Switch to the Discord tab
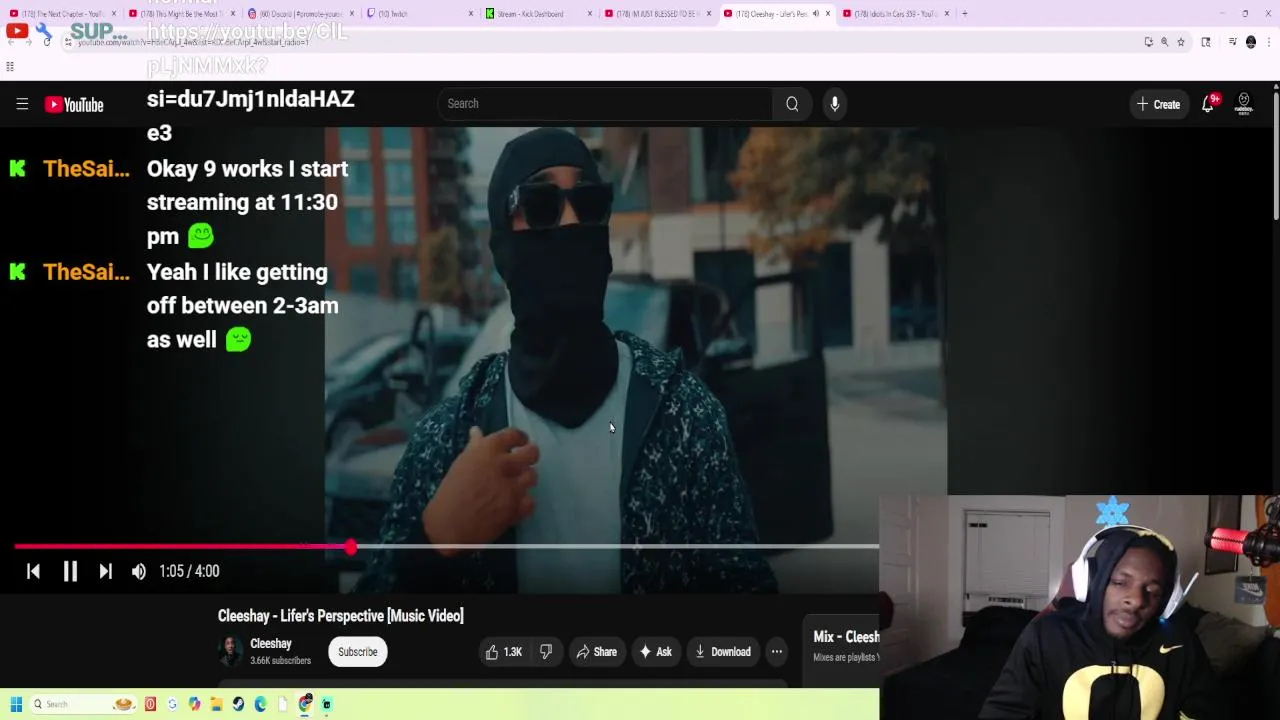Screen dimensions: 1280x720 coord(300,14)
